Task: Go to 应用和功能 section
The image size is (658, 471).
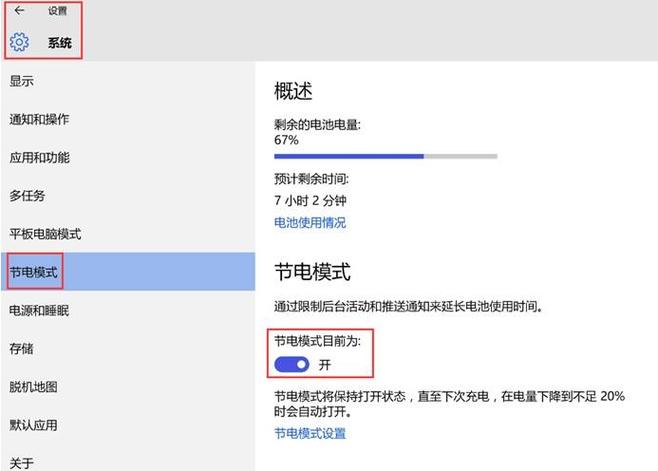Action: (128, 157)
